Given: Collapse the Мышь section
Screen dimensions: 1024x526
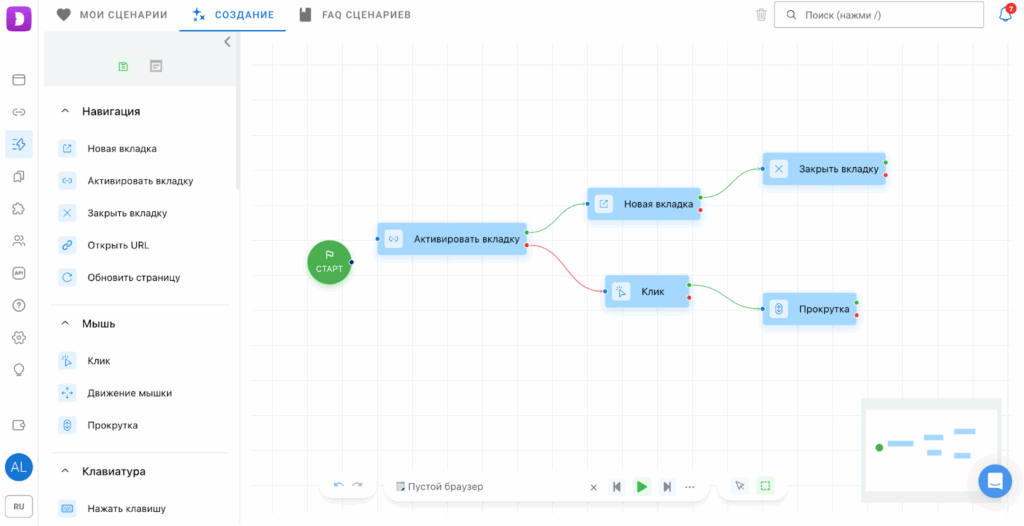Looking at the screenshot, I should 66,324.
